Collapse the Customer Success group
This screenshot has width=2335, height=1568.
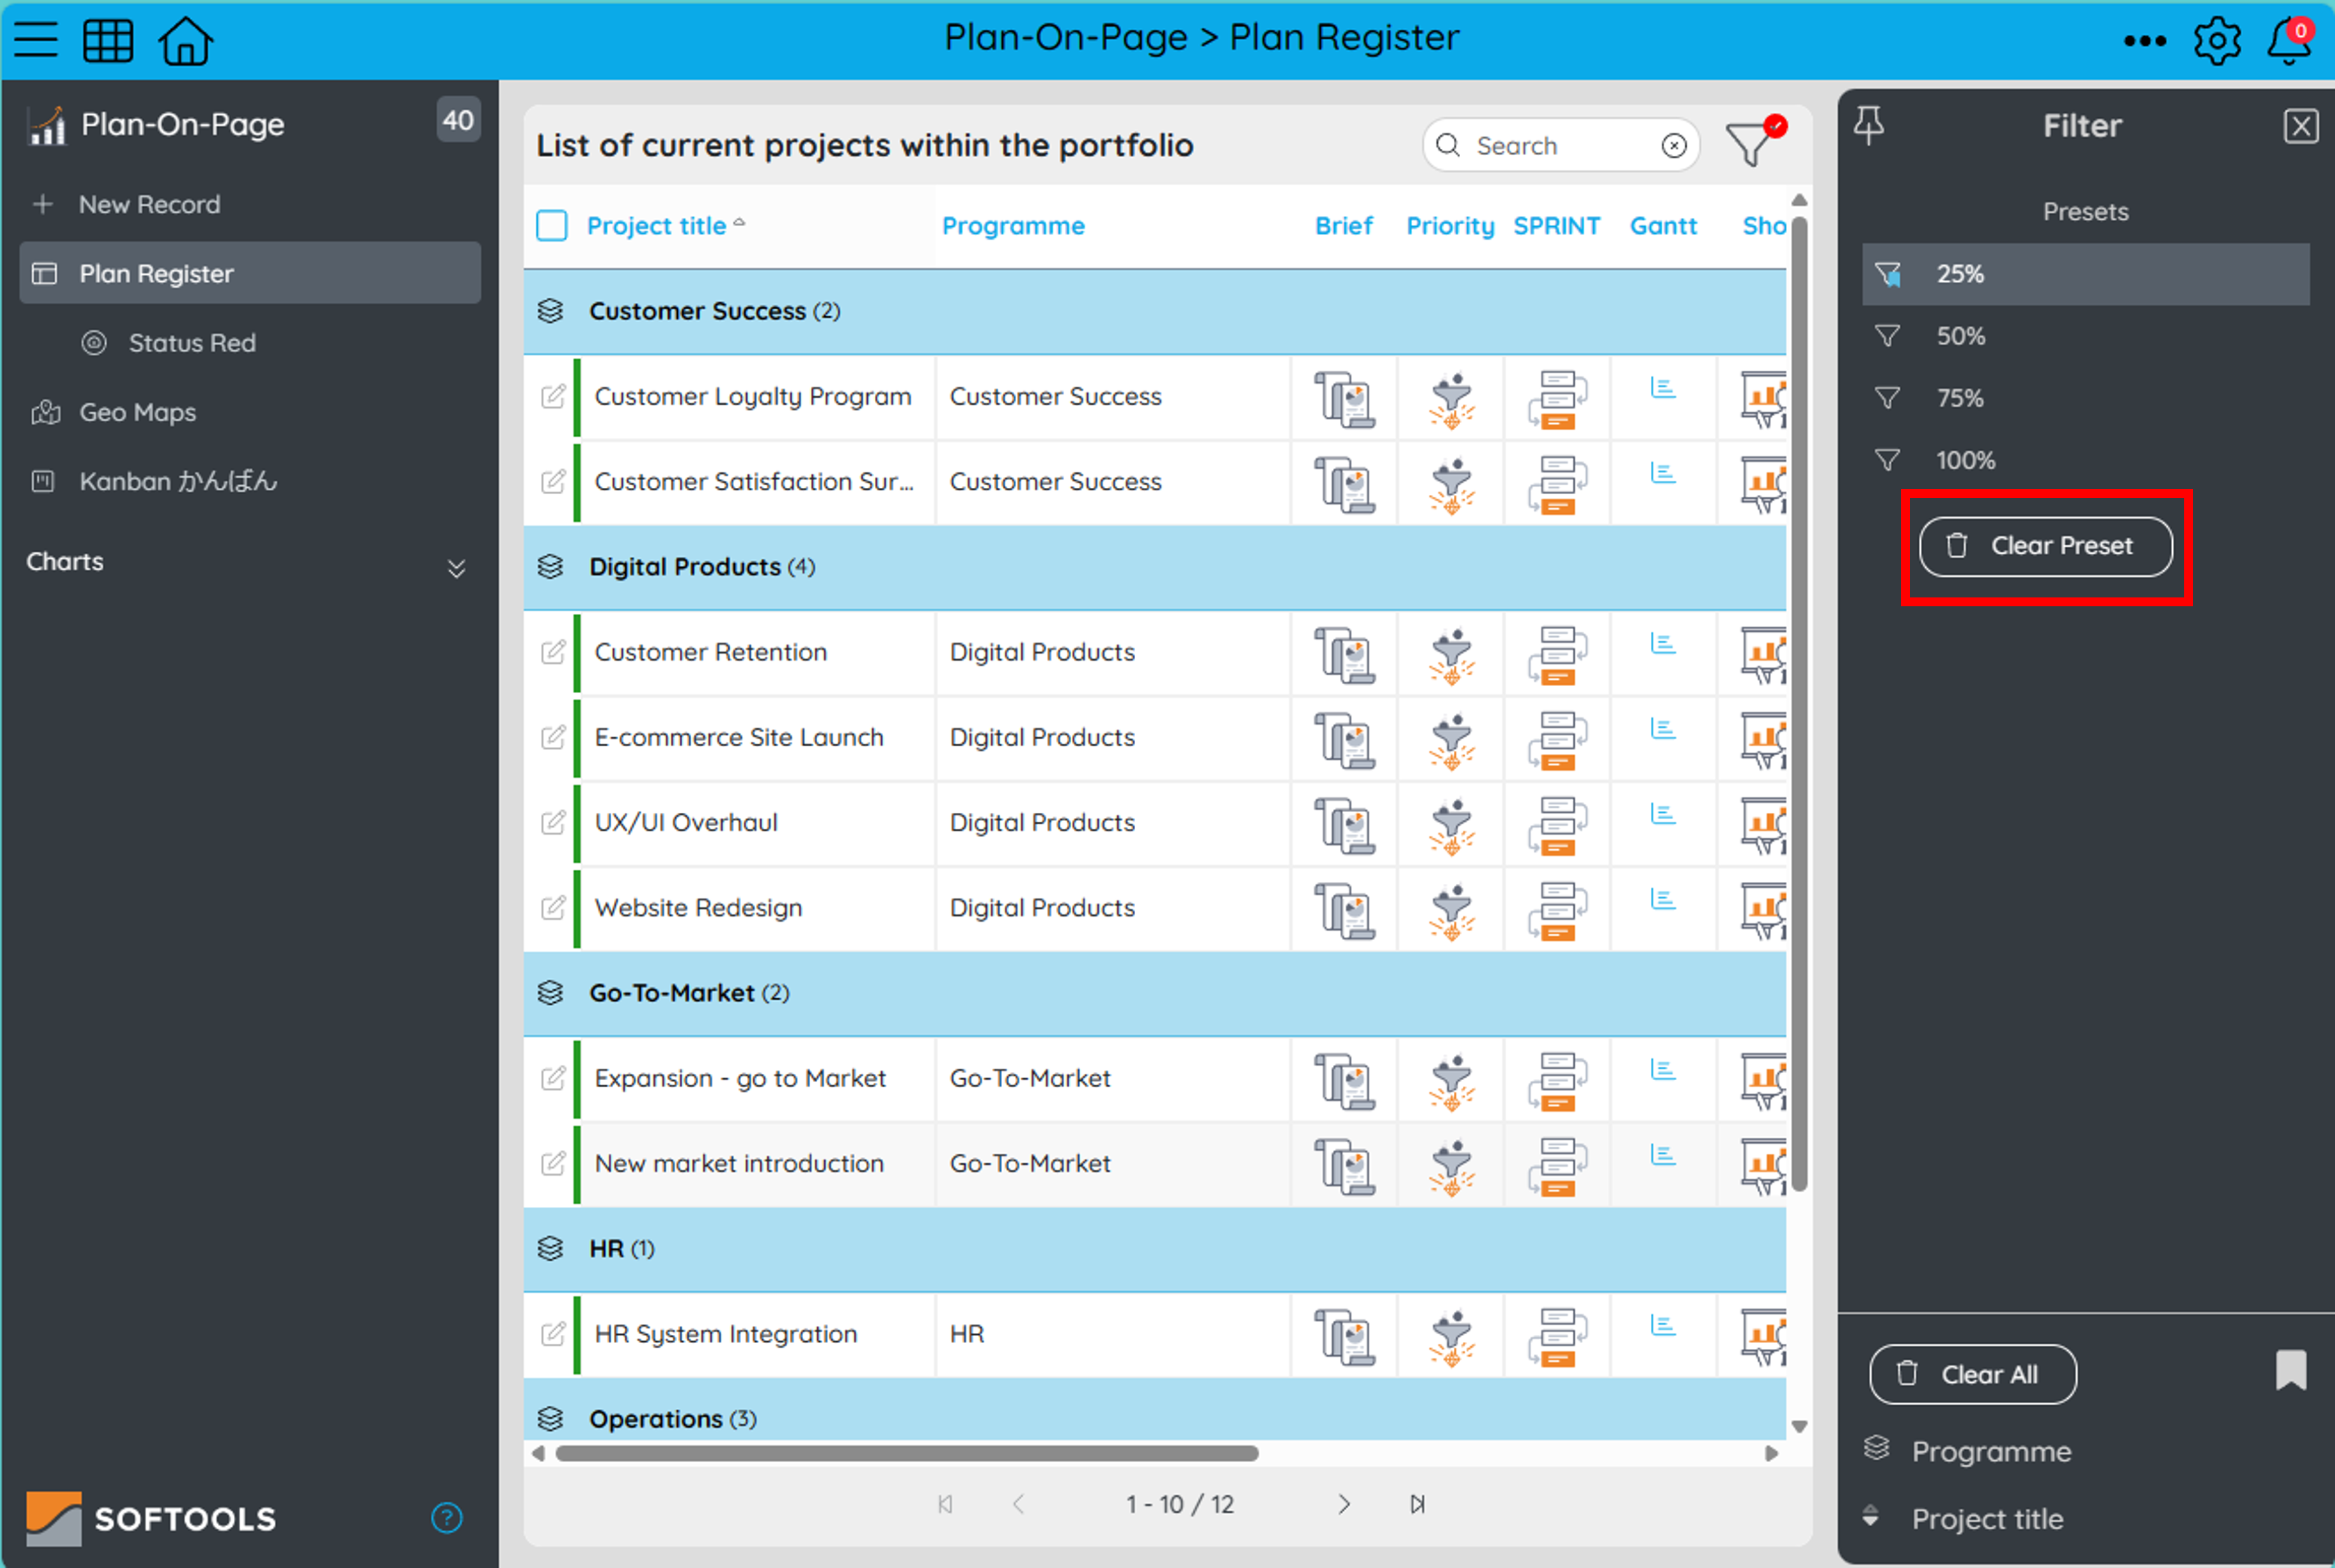pos(551,311)
